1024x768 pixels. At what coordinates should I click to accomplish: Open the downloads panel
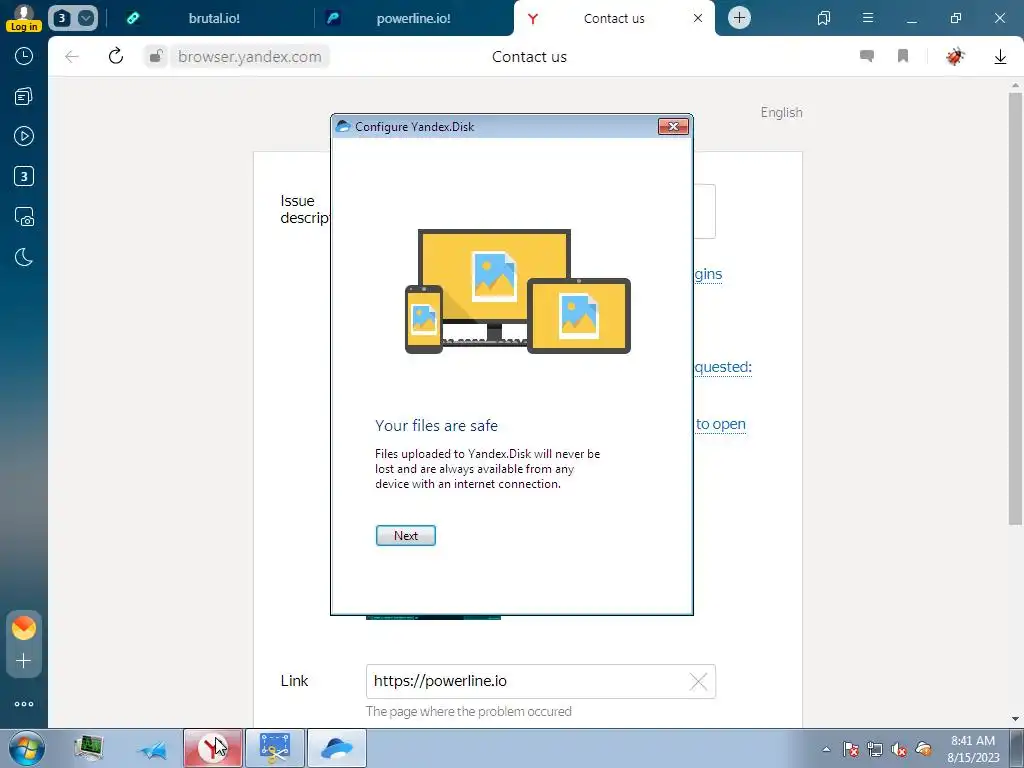tap(1000, 57)
